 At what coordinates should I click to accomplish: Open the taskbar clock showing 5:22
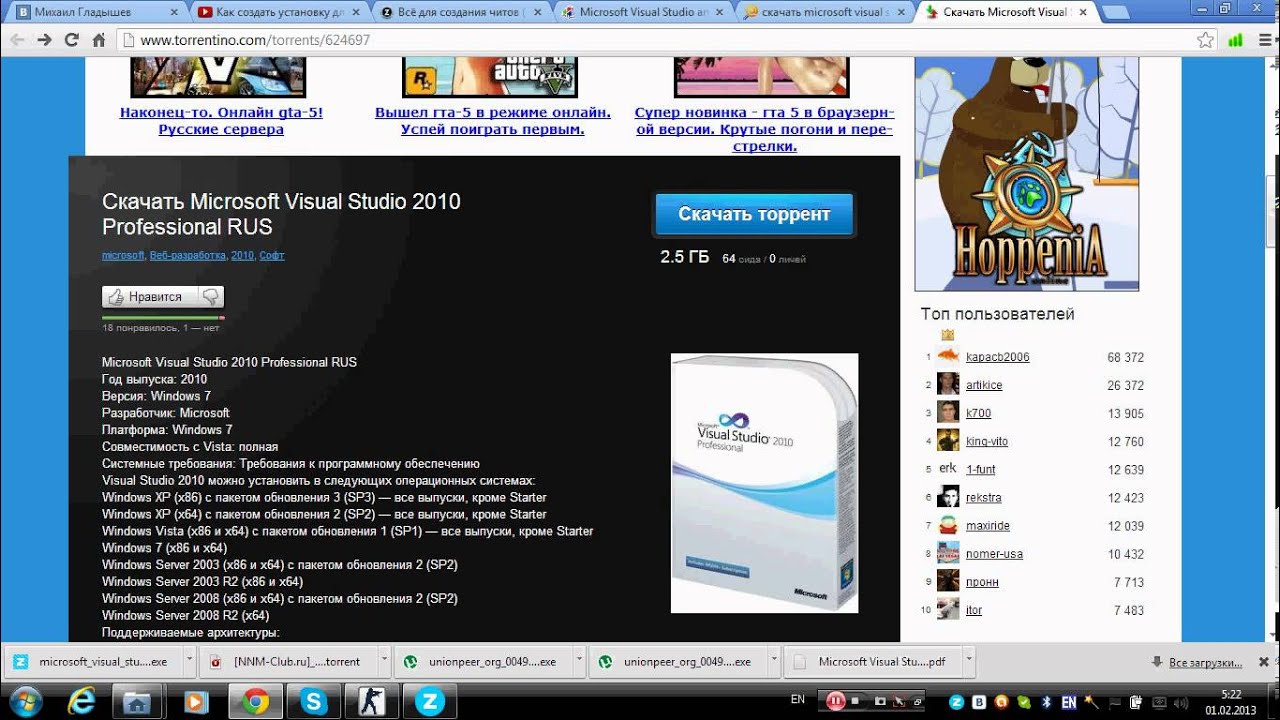[1230, 702]
